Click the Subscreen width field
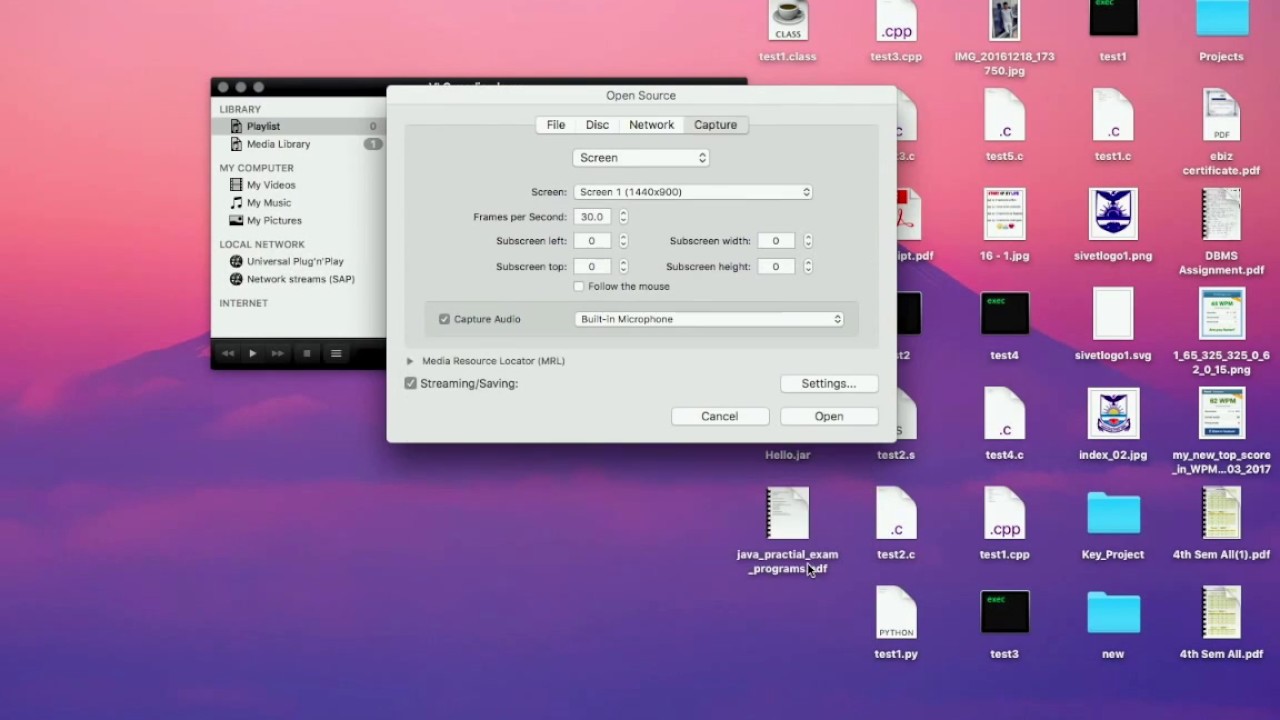This screenshot has width=1280, height=720. [776, 241]
